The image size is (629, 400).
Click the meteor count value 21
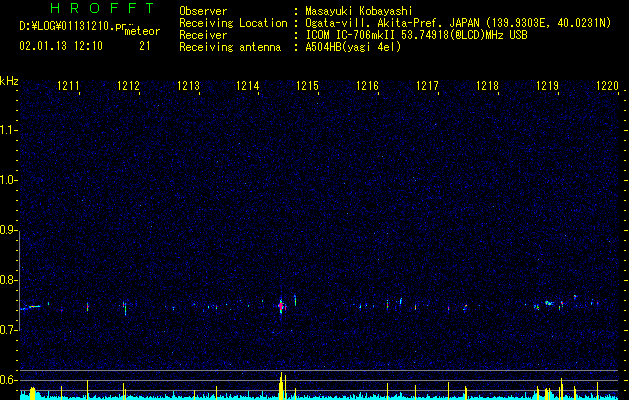145,46
